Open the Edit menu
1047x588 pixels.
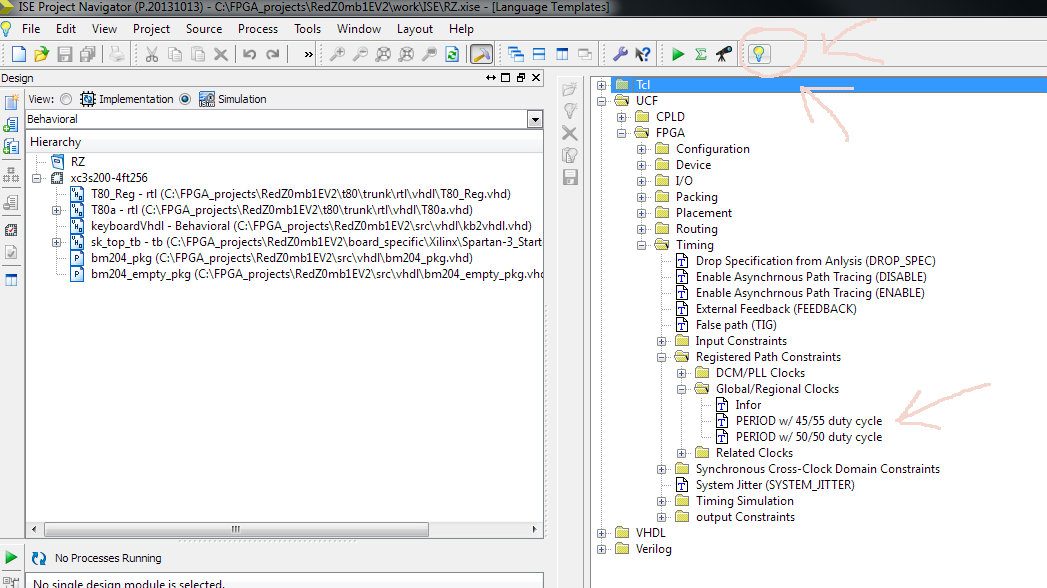(65, 29)
